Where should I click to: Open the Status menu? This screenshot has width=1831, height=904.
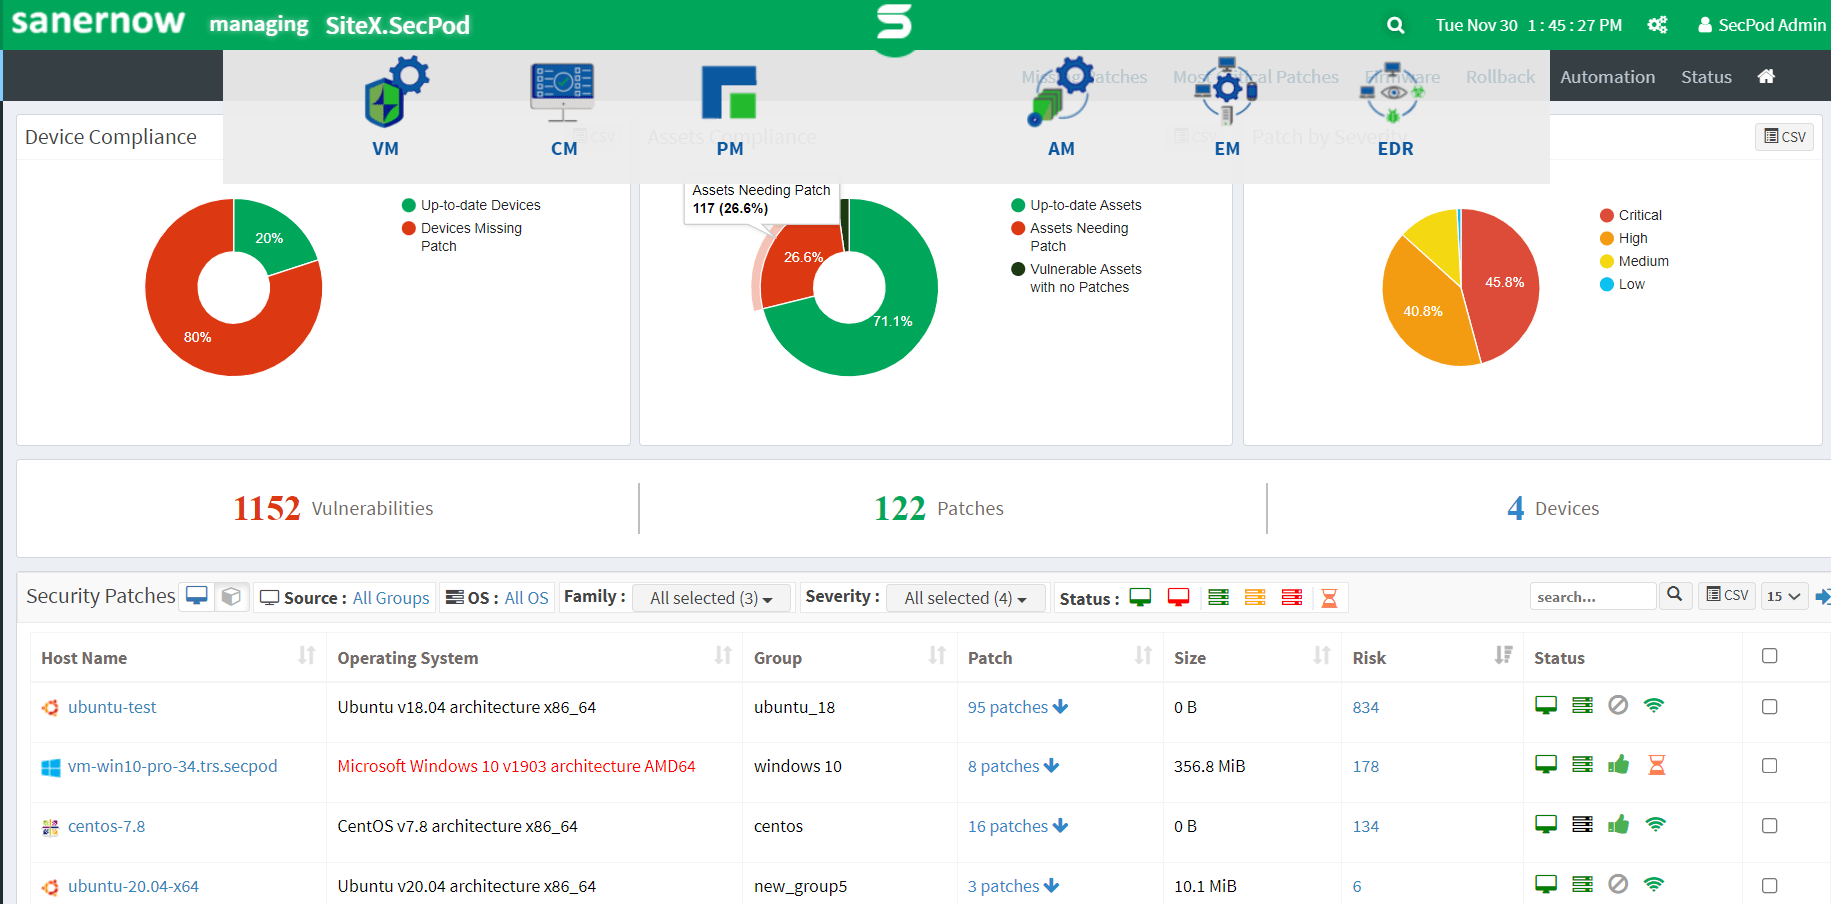coord(1706,76)
